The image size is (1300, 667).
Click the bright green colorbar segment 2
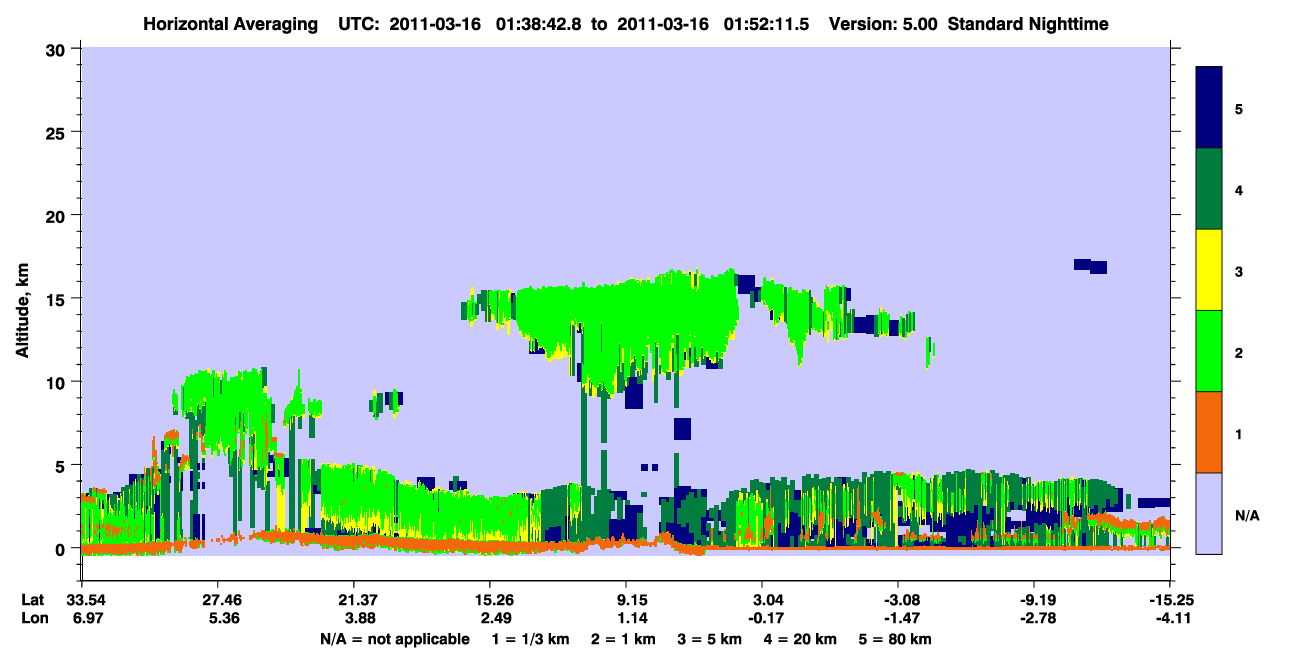1209,351
